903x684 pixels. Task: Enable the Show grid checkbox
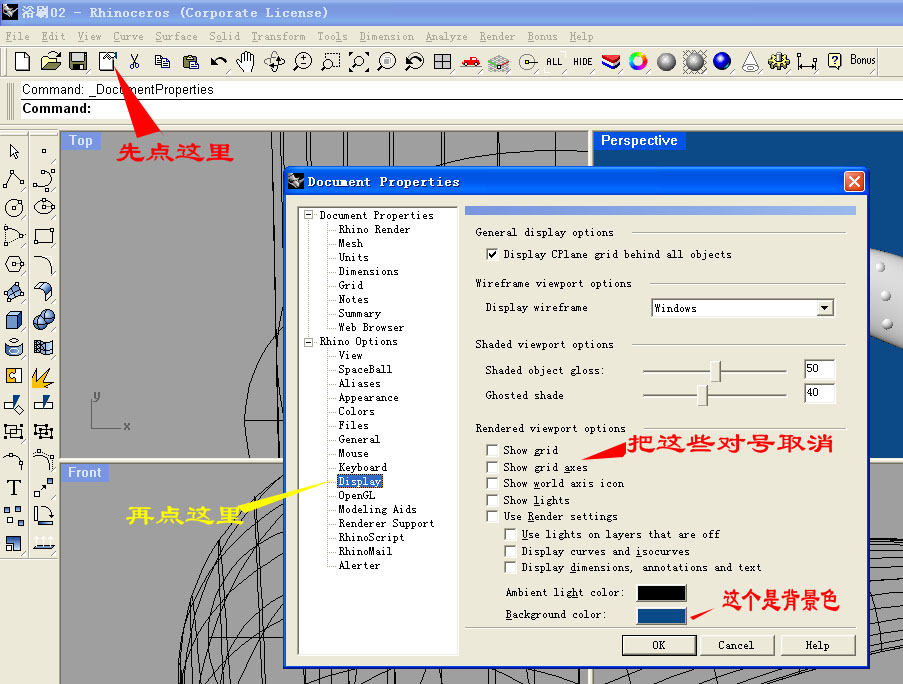click(492, 451)
